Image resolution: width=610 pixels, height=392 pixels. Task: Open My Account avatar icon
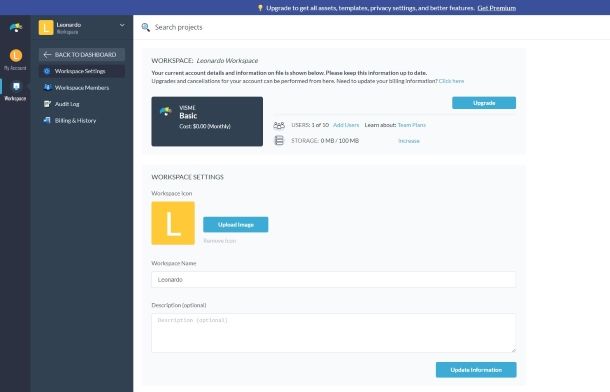click(x=16, y=56)
